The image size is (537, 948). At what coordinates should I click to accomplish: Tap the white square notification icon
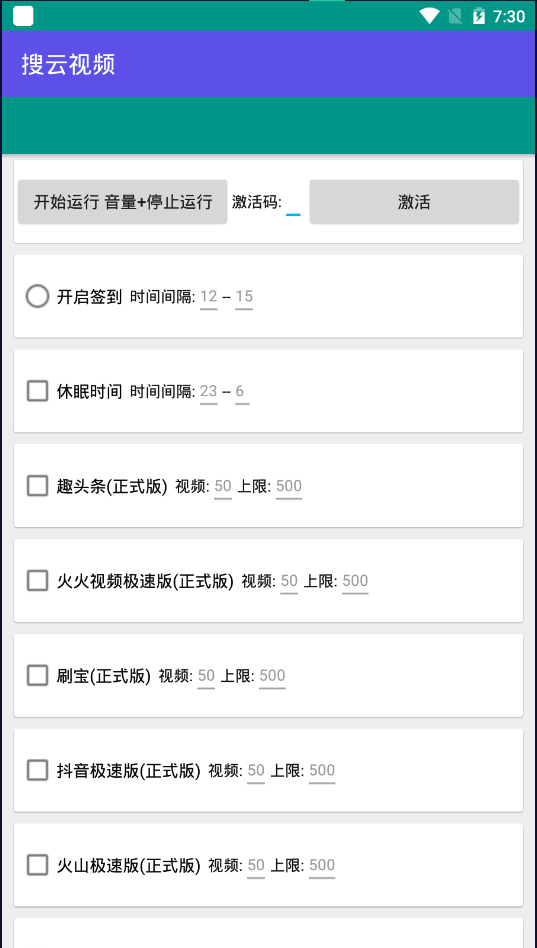click(x=23, y=16)
